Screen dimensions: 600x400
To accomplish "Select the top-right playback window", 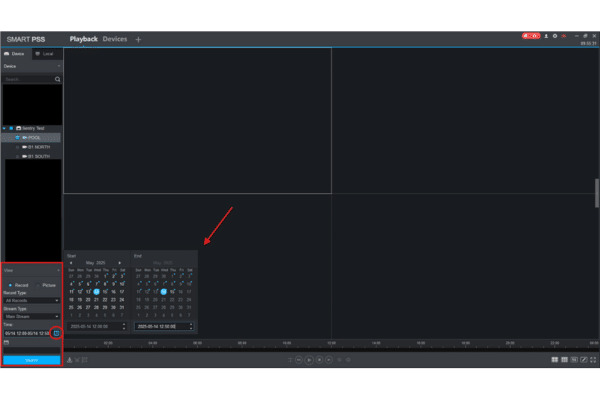I will 463,121.
